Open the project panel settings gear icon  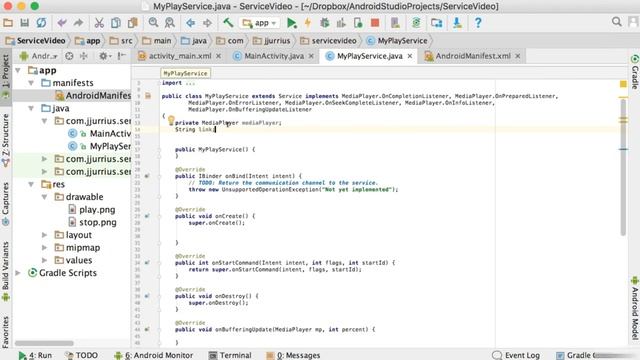104,56
